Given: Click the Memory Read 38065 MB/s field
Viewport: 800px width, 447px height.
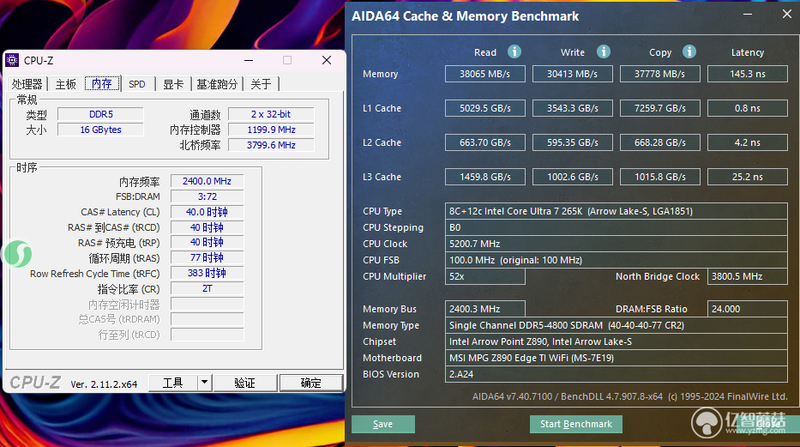Looking at the screenshot, I should (485, 74).
